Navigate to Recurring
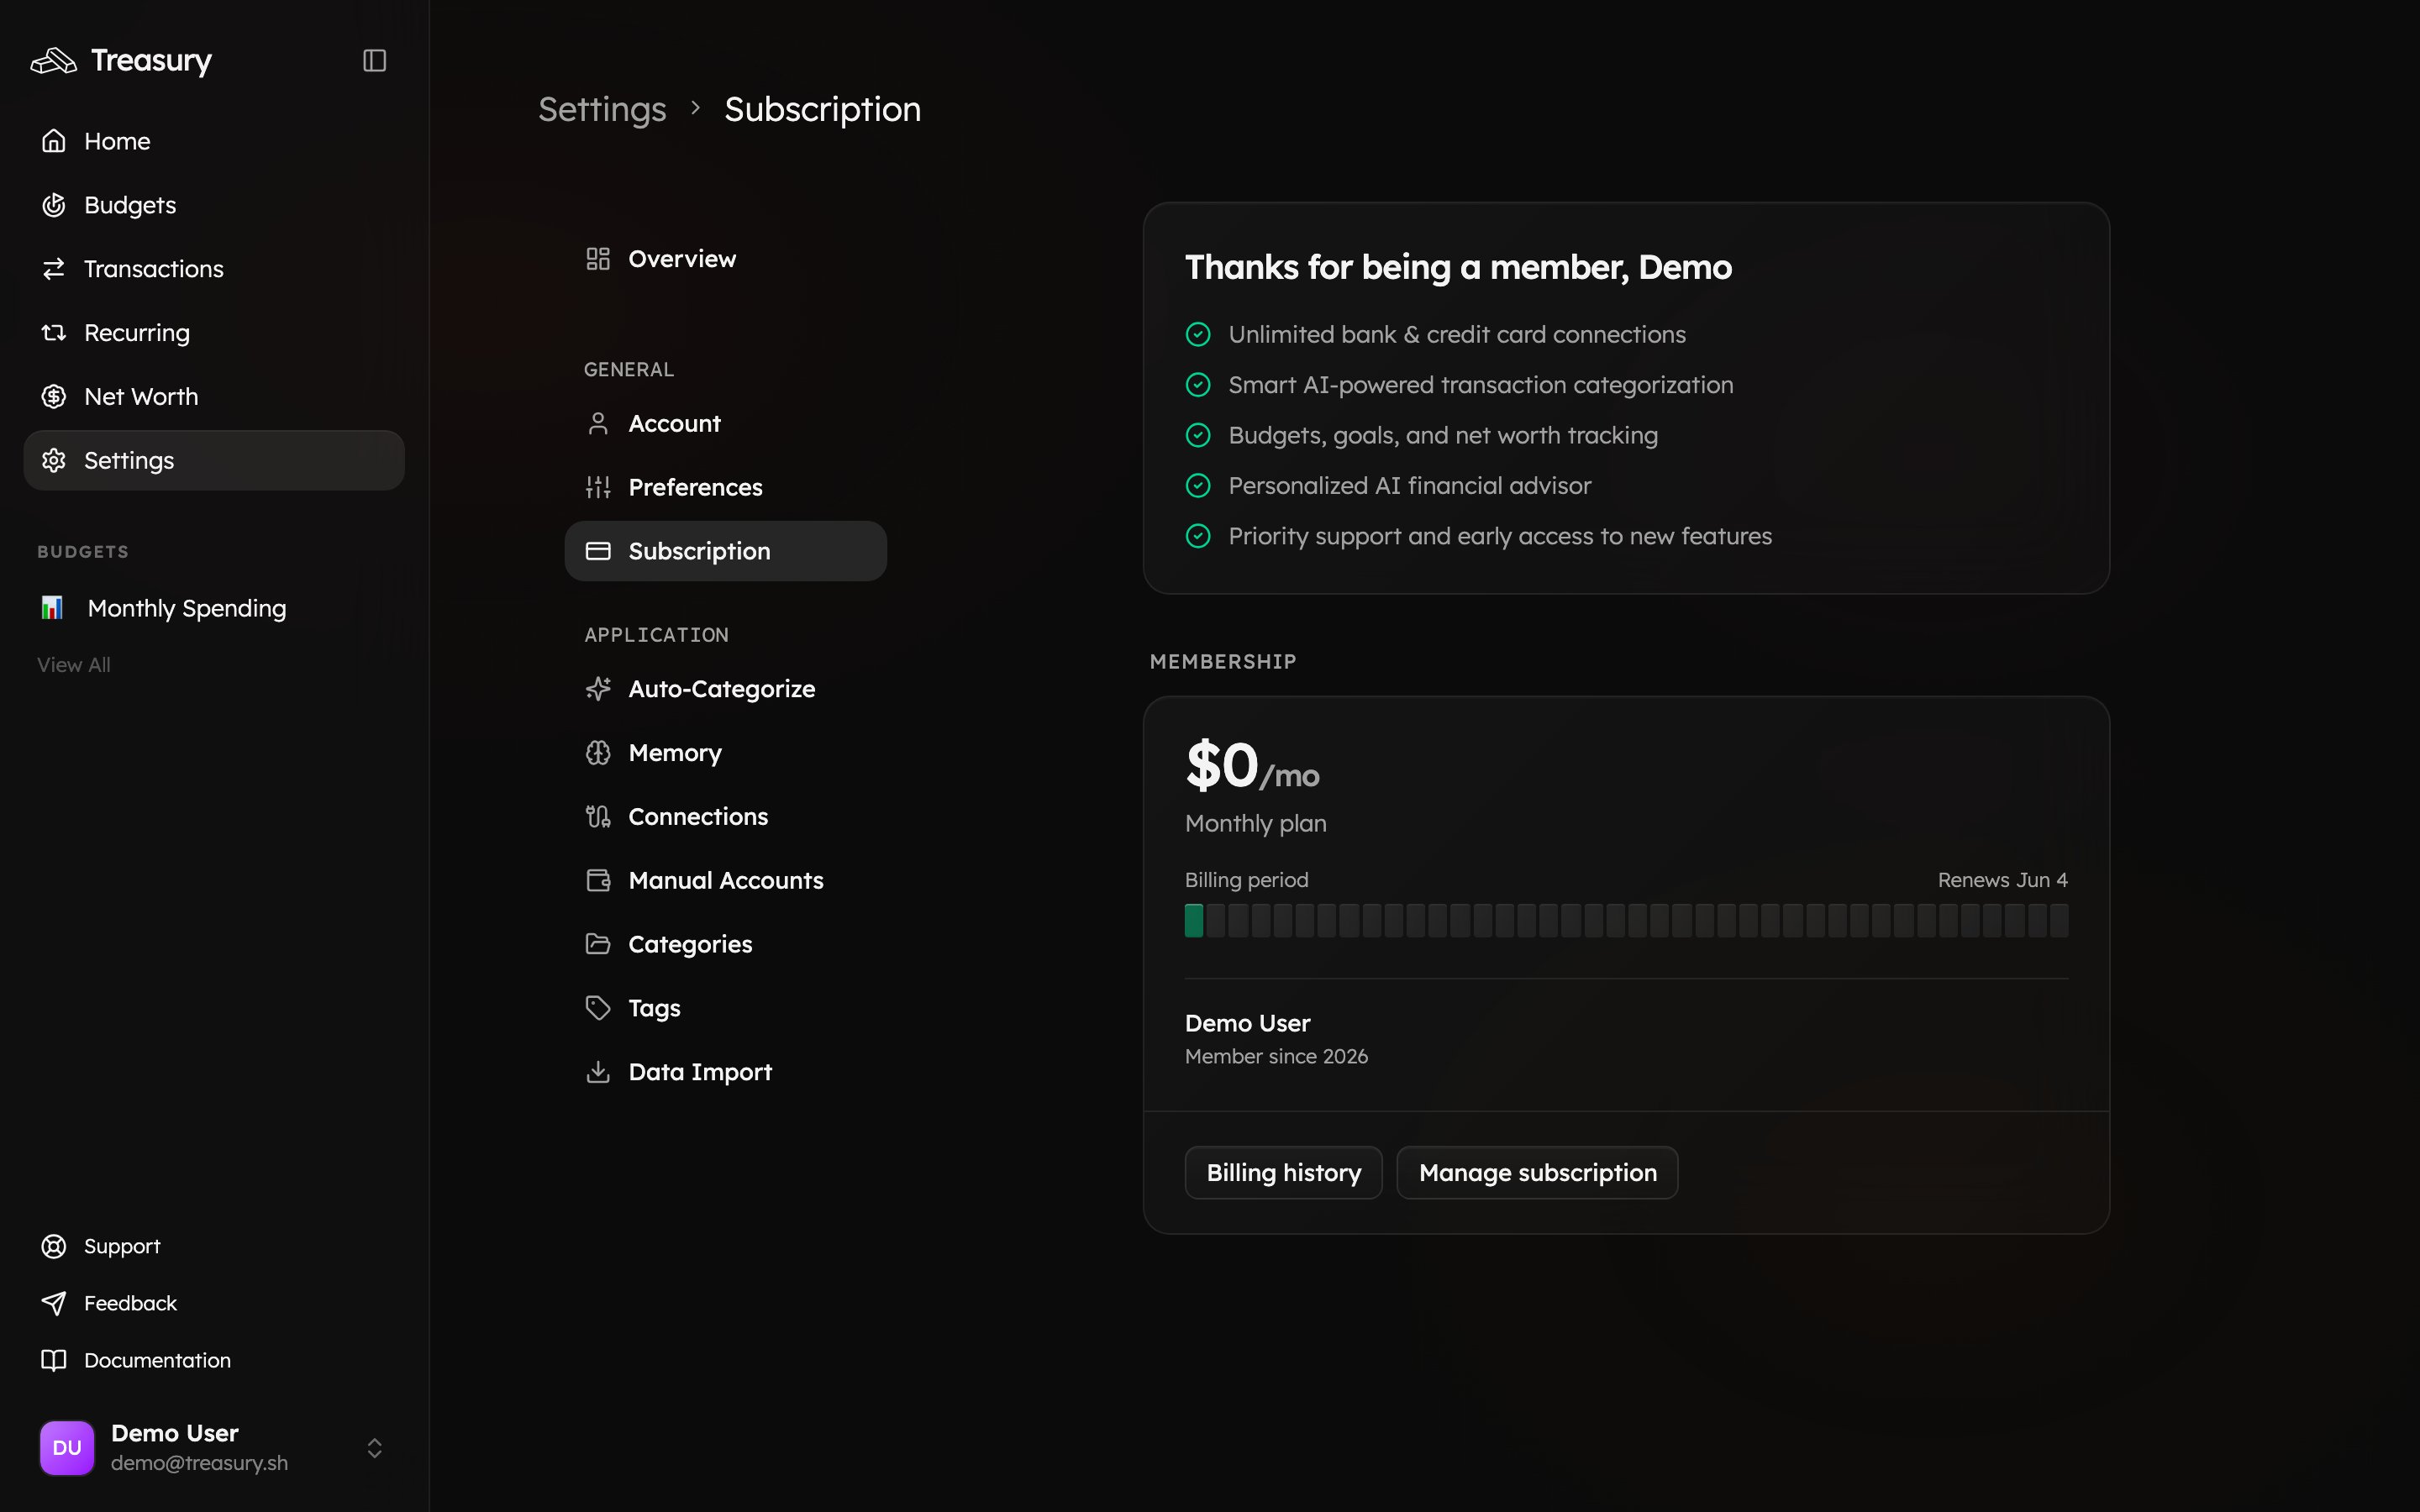This screenshot has width=2420, height=1512. pyautogui.click(x=214, y=333)
